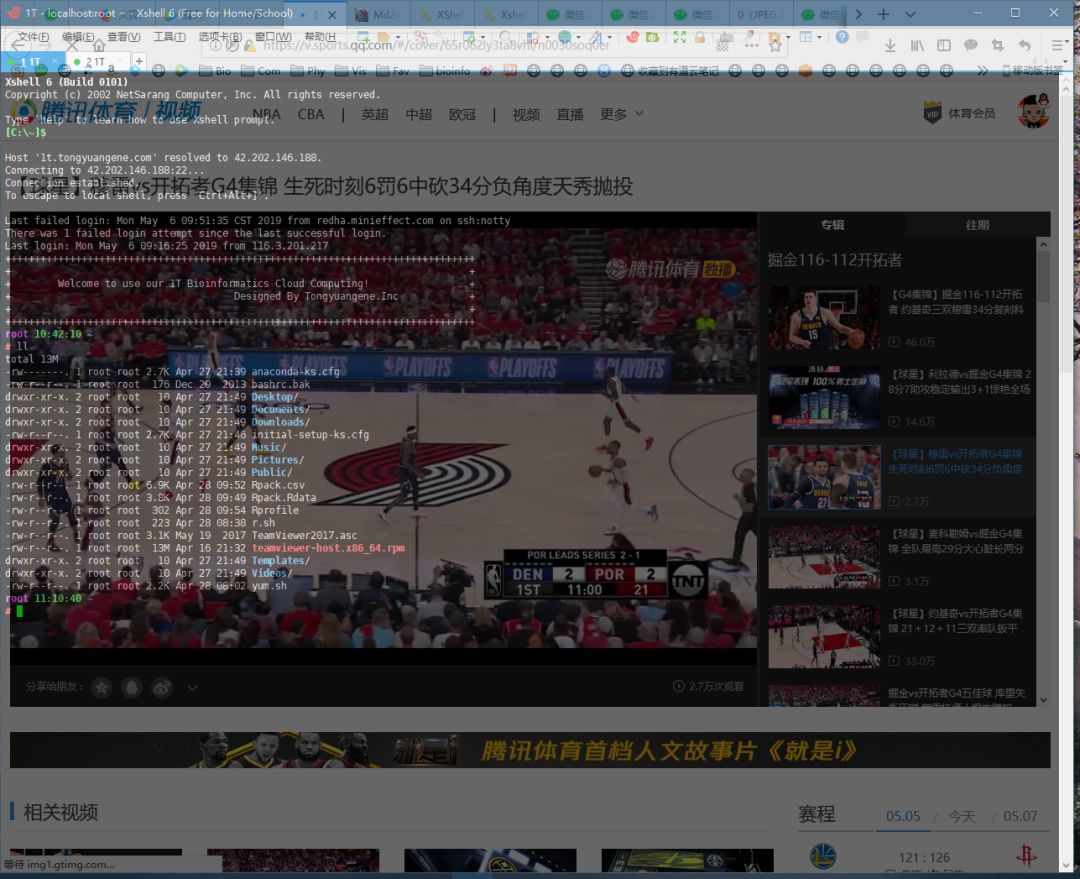This screenshot has width=1080, height=879.
Task: Open the 移动版书签 bookmarks folder
Action: [1032, 70]
